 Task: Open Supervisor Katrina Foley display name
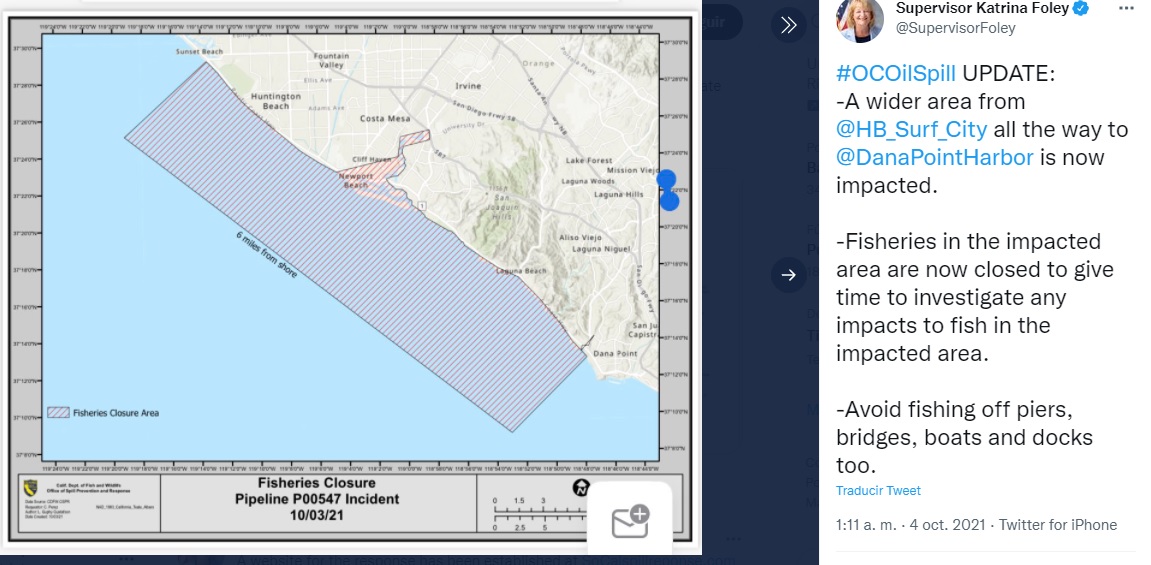tap(982, 9)
